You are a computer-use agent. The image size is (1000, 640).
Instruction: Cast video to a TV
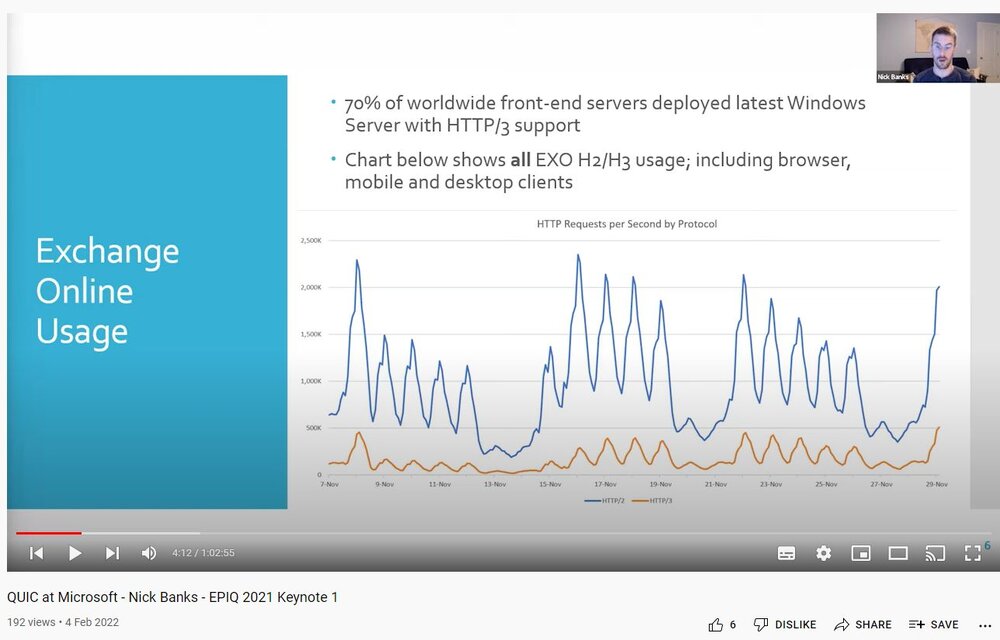pos(935,553)
